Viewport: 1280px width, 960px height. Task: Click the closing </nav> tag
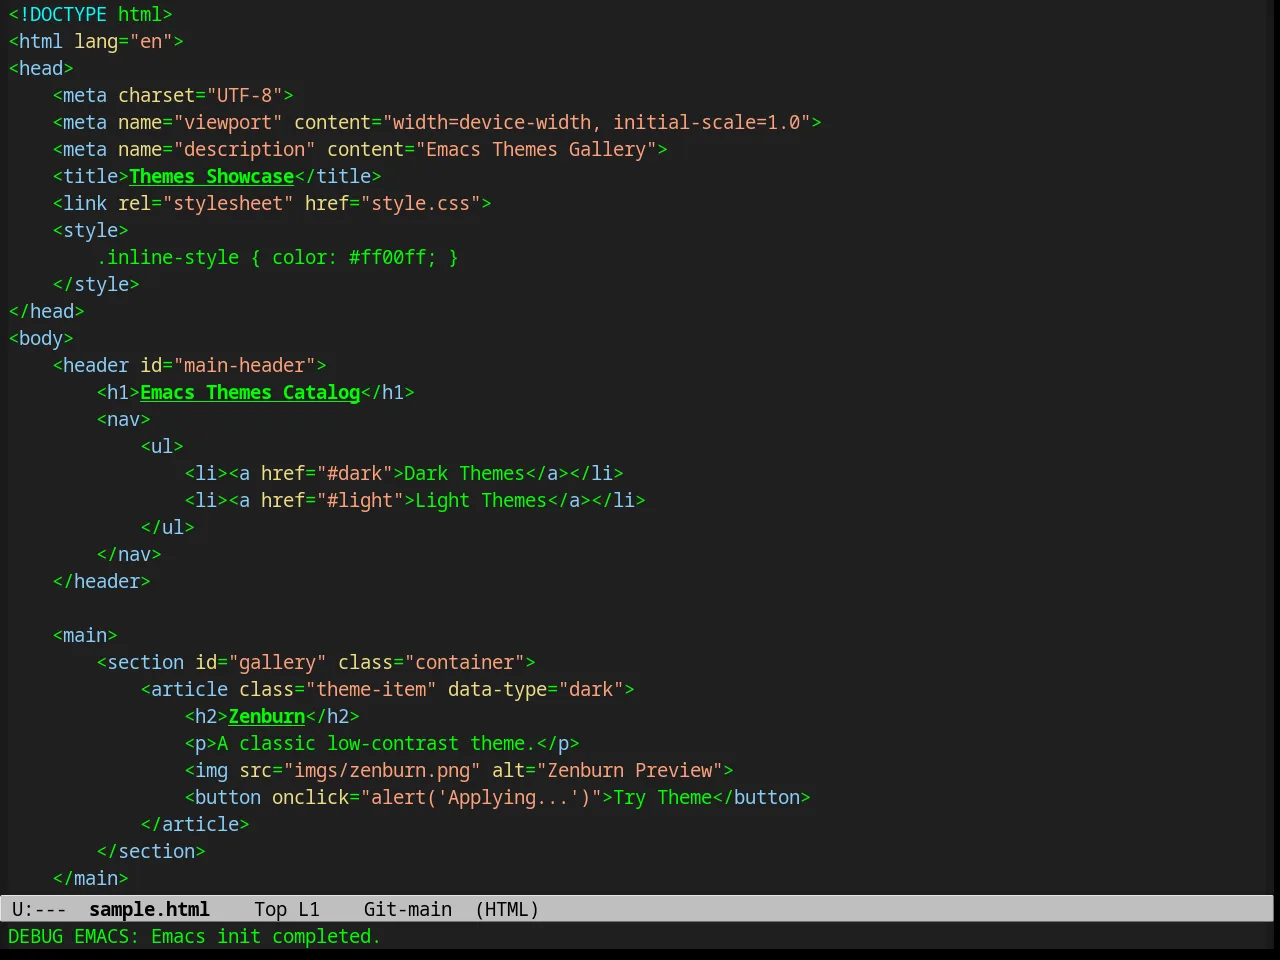pos(129,554)
